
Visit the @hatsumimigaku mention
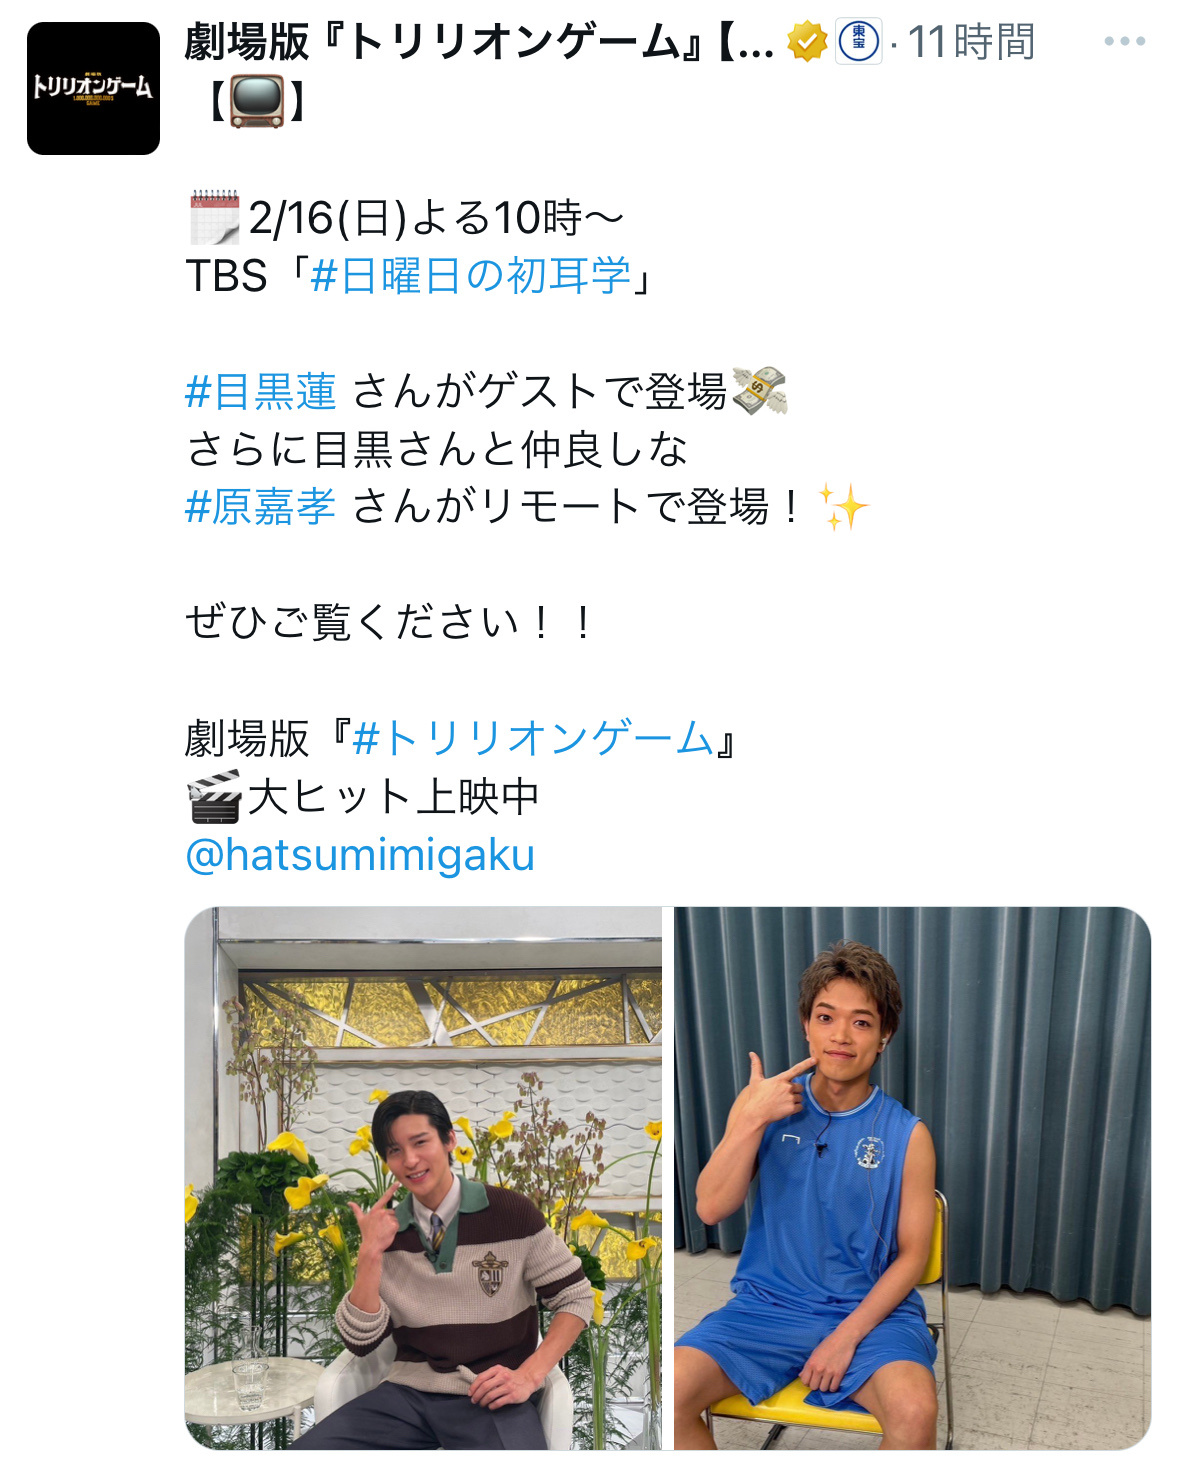[360, 855]
